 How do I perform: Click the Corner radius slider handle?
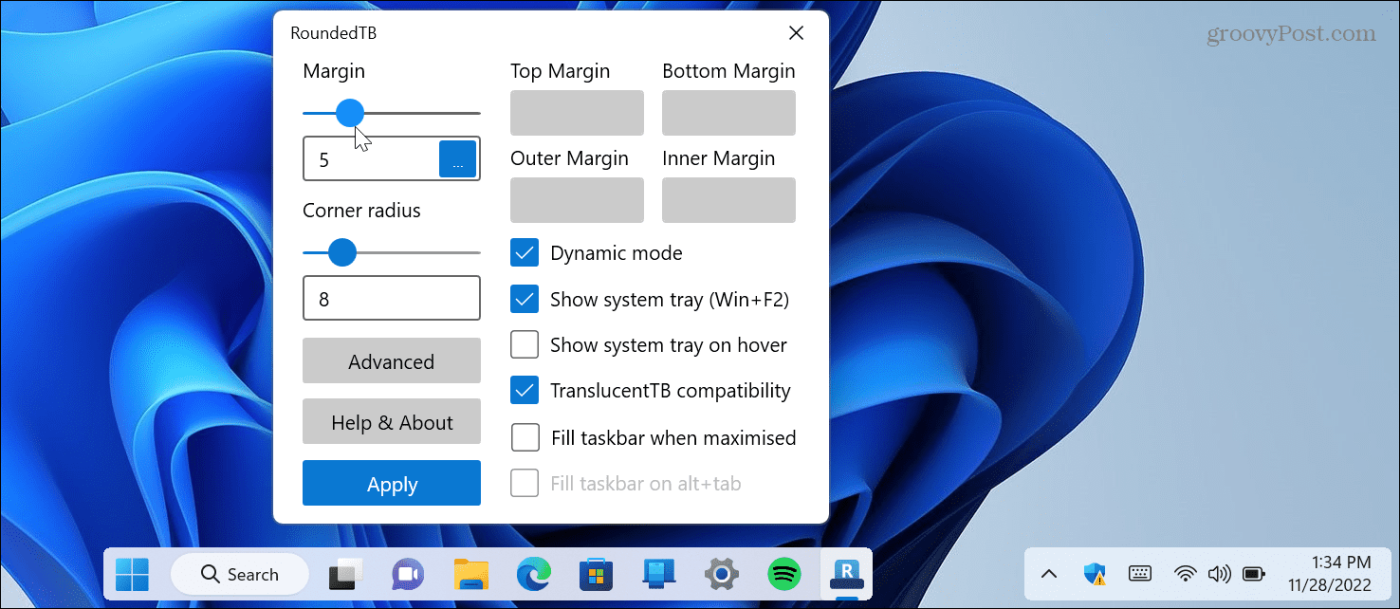342,252
